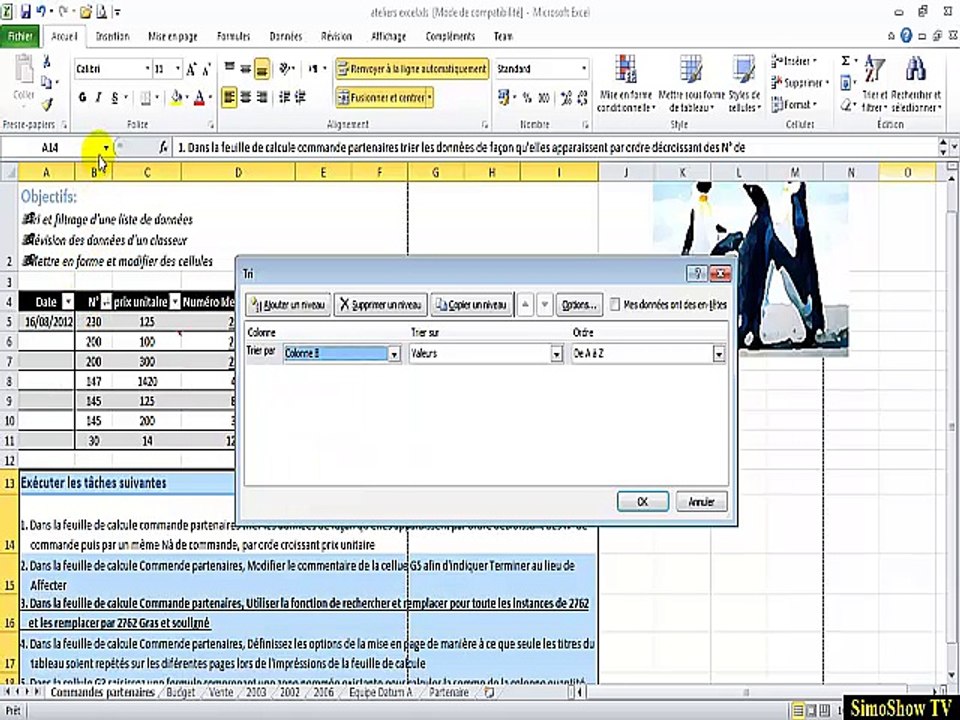
Task: Click Annuler in Tri dialog
Action: coord(702,501)
